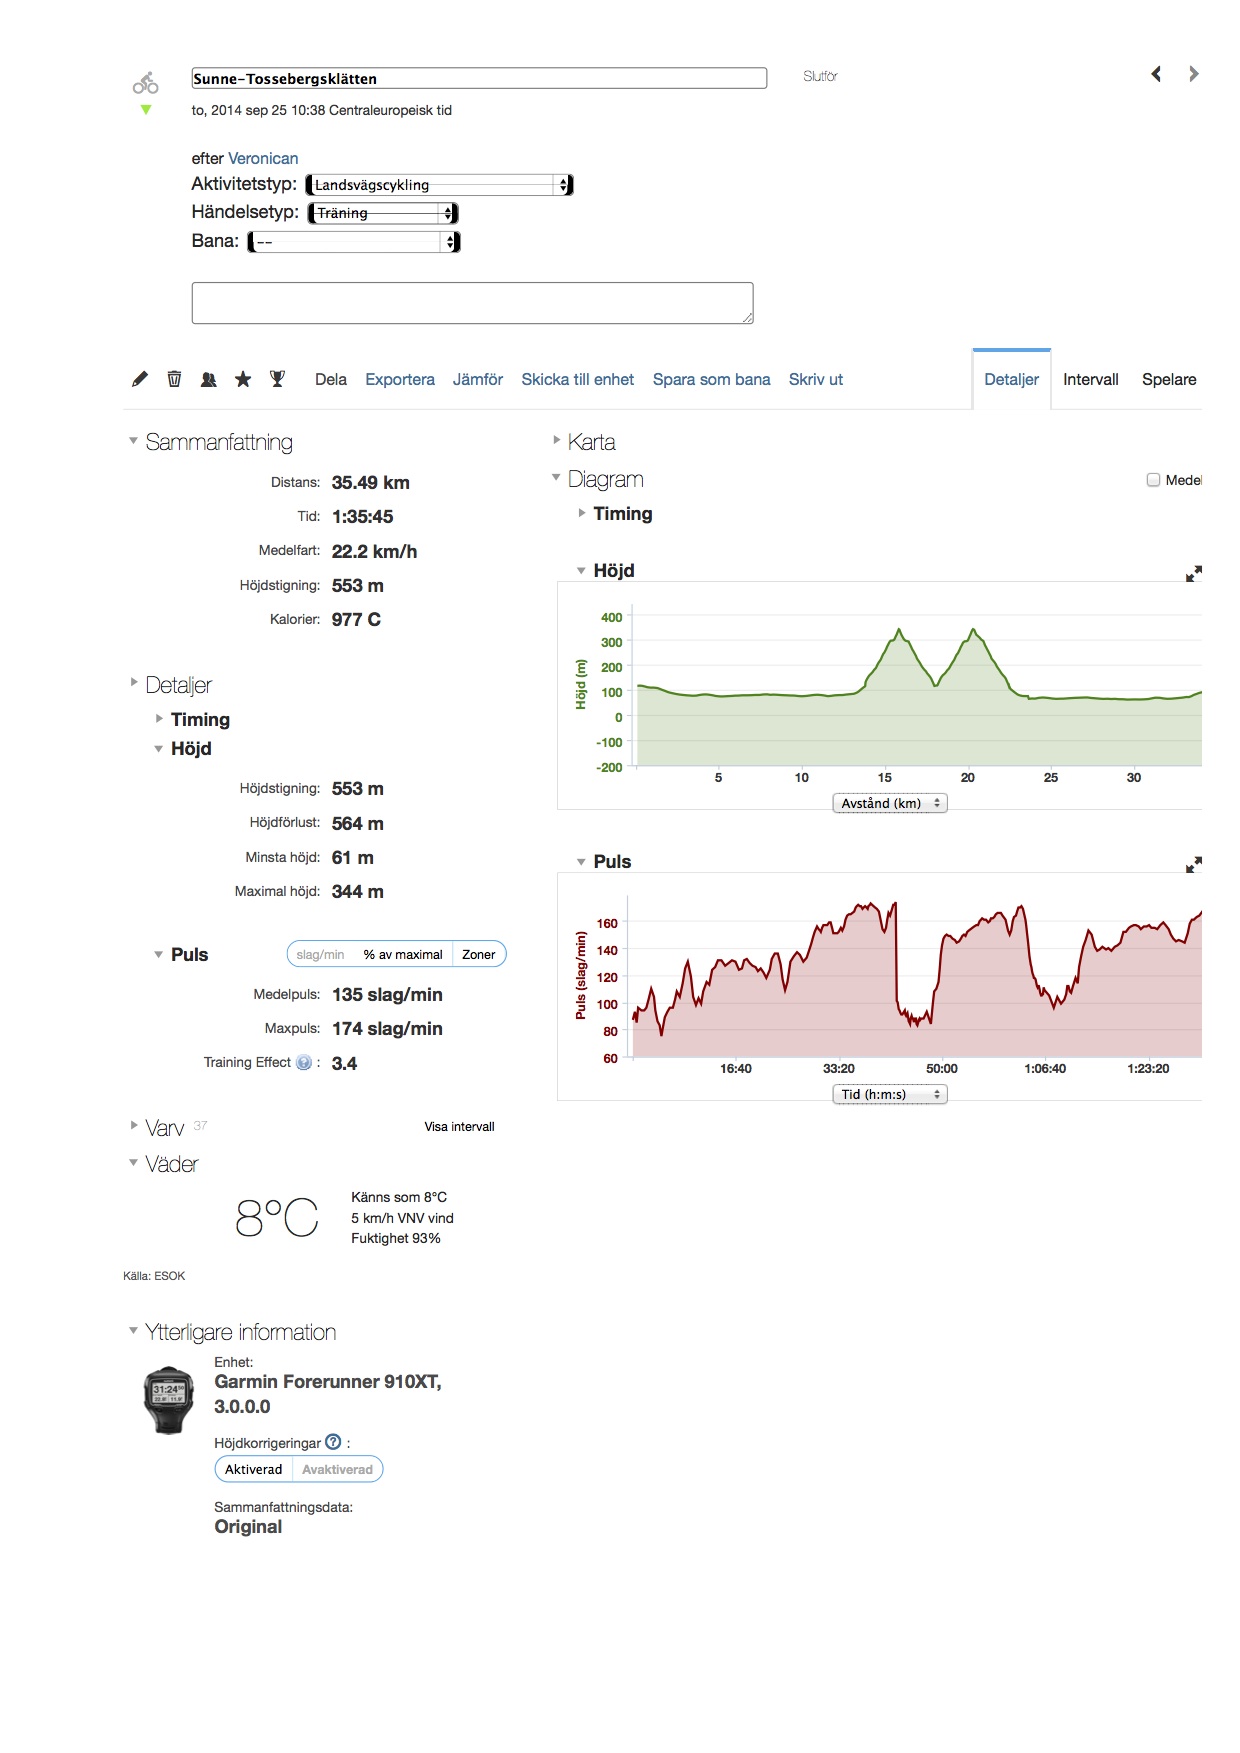Image resolution: width=1240 pixels, height=1753 pixels.
Task: Open the Spelare tab
Action: click(1168, 380)
